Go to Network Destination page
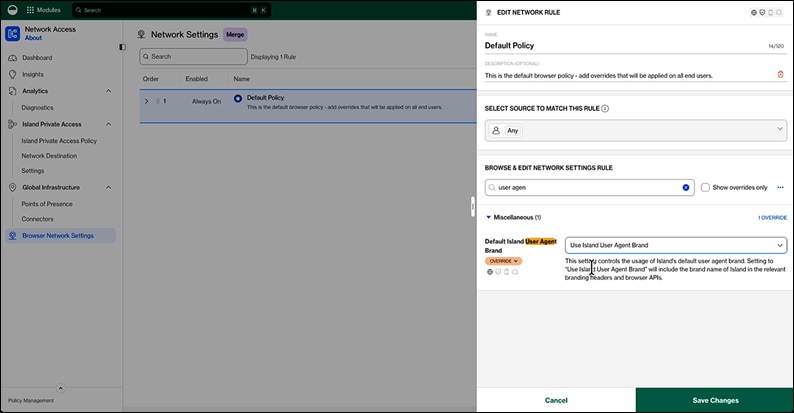Viewport: 794px width, 413px height. pos(49,156)
